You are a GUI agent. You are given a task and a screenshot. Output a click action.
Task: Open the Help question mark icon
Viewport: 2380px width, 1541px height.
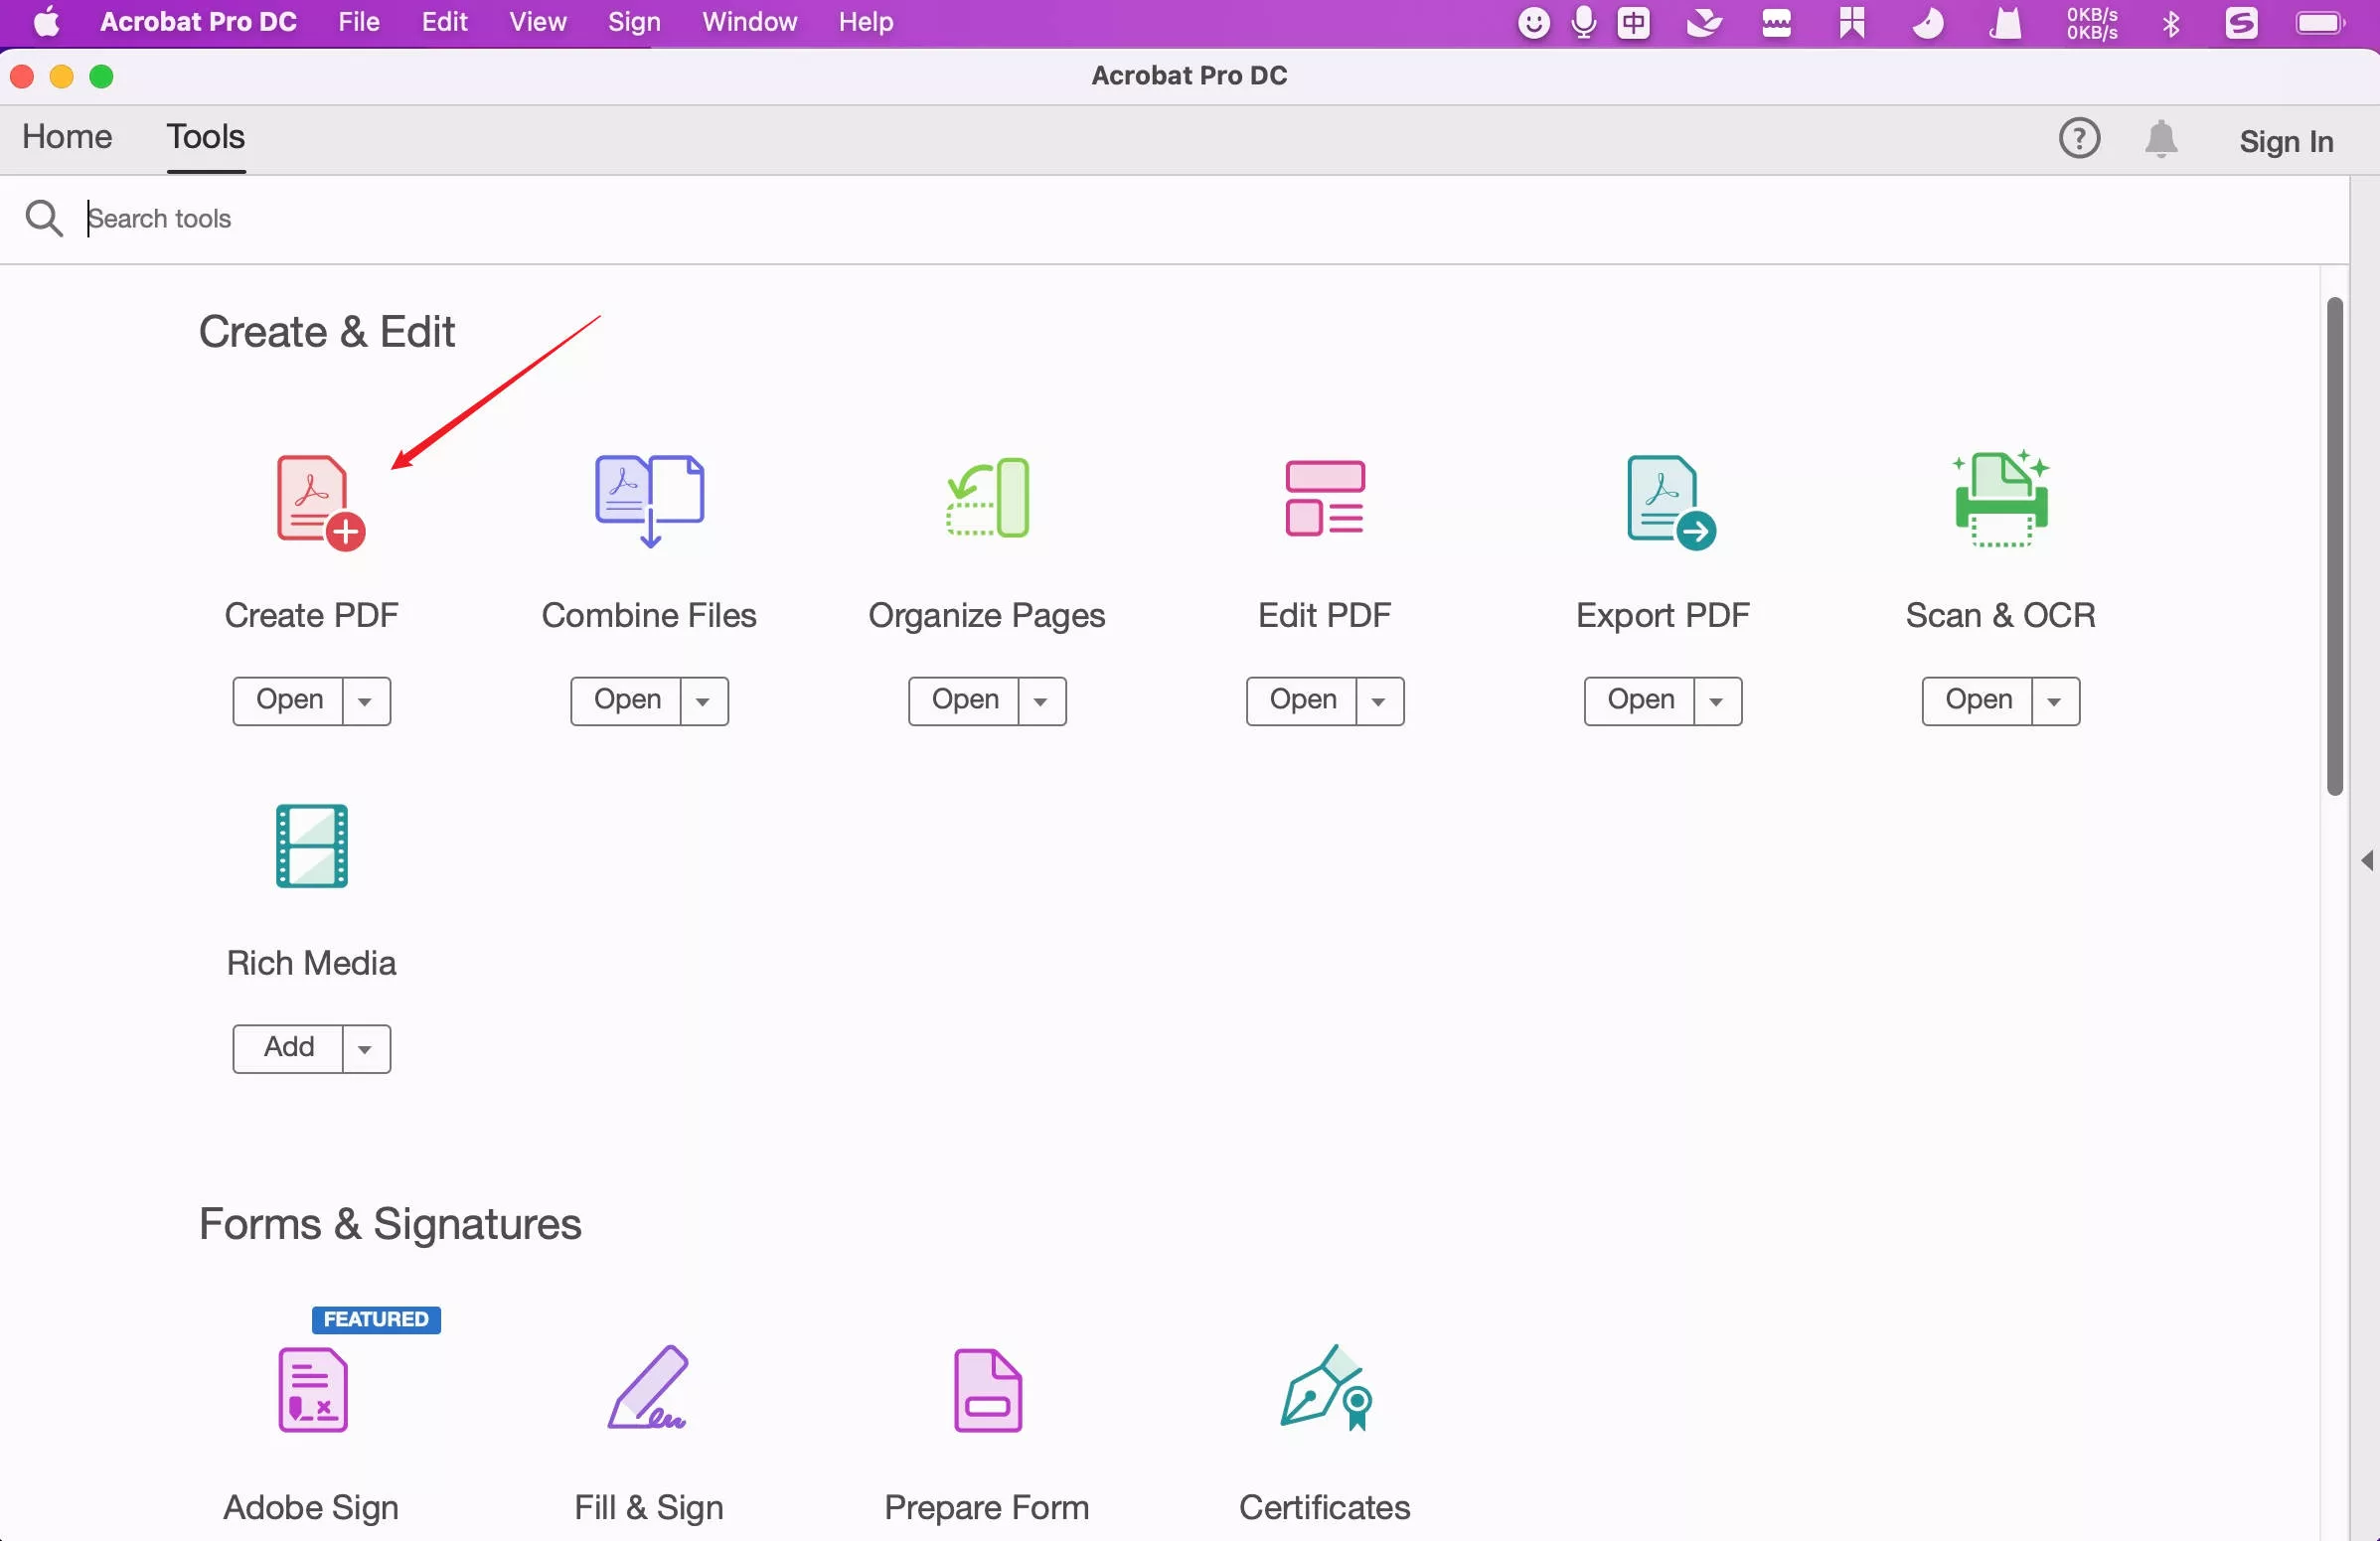[2079, 138]
